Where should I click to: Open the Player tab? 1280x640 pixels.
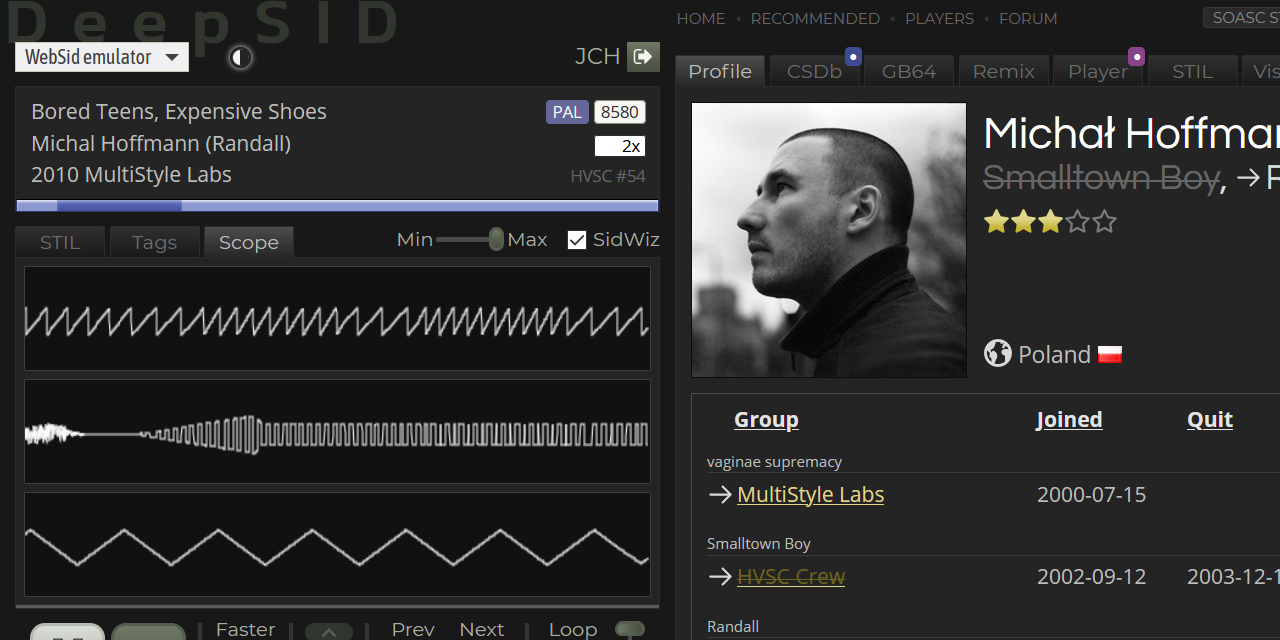point(1098,71)
